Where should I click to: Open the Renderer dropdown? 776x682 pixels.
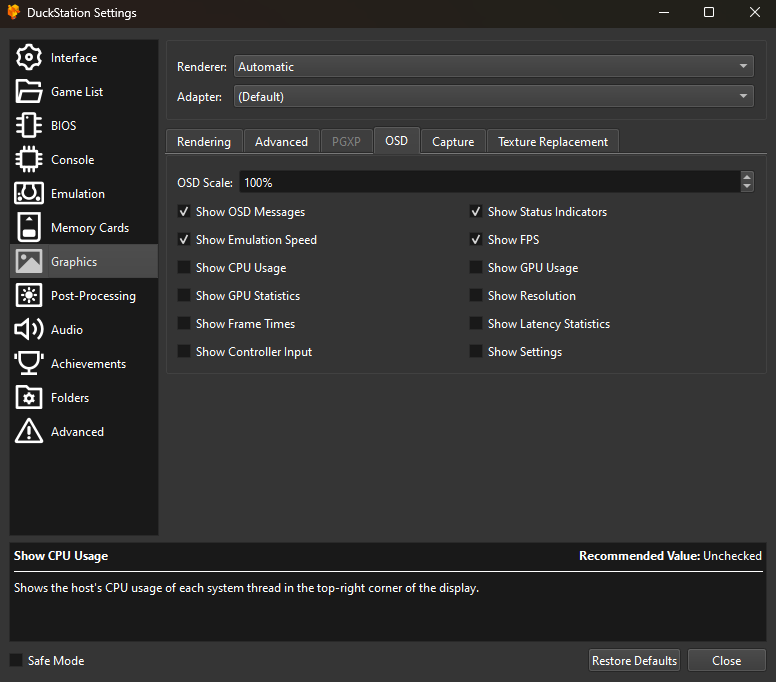493,66
